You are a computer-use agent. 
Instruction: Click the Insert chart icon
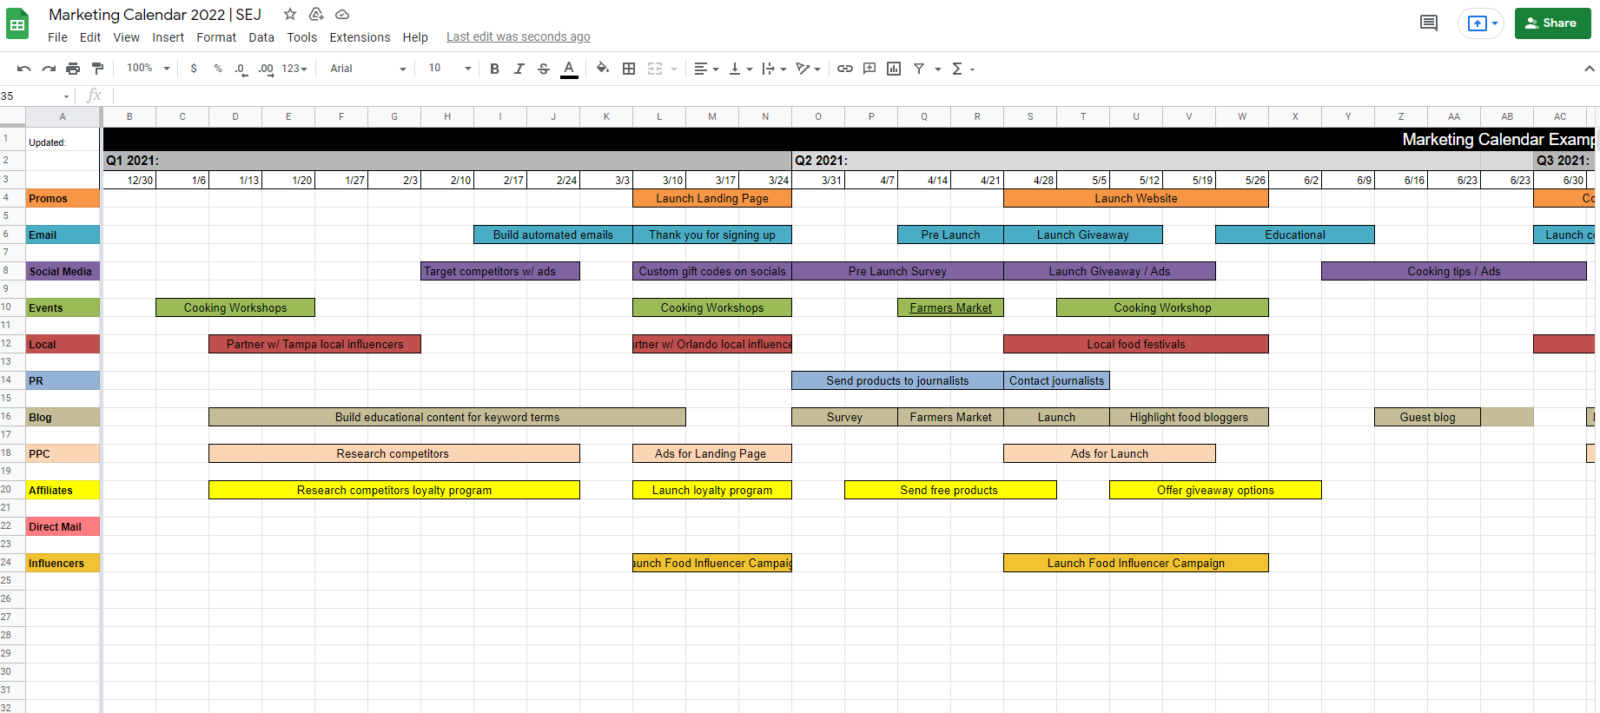coord(894,69)
